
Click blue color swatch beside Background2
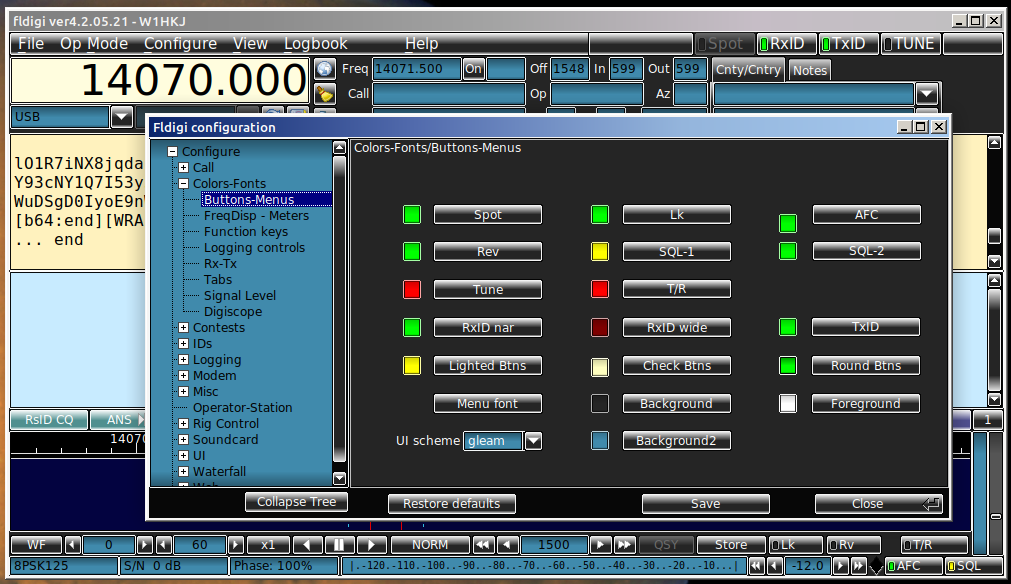[x=600, y=441]
